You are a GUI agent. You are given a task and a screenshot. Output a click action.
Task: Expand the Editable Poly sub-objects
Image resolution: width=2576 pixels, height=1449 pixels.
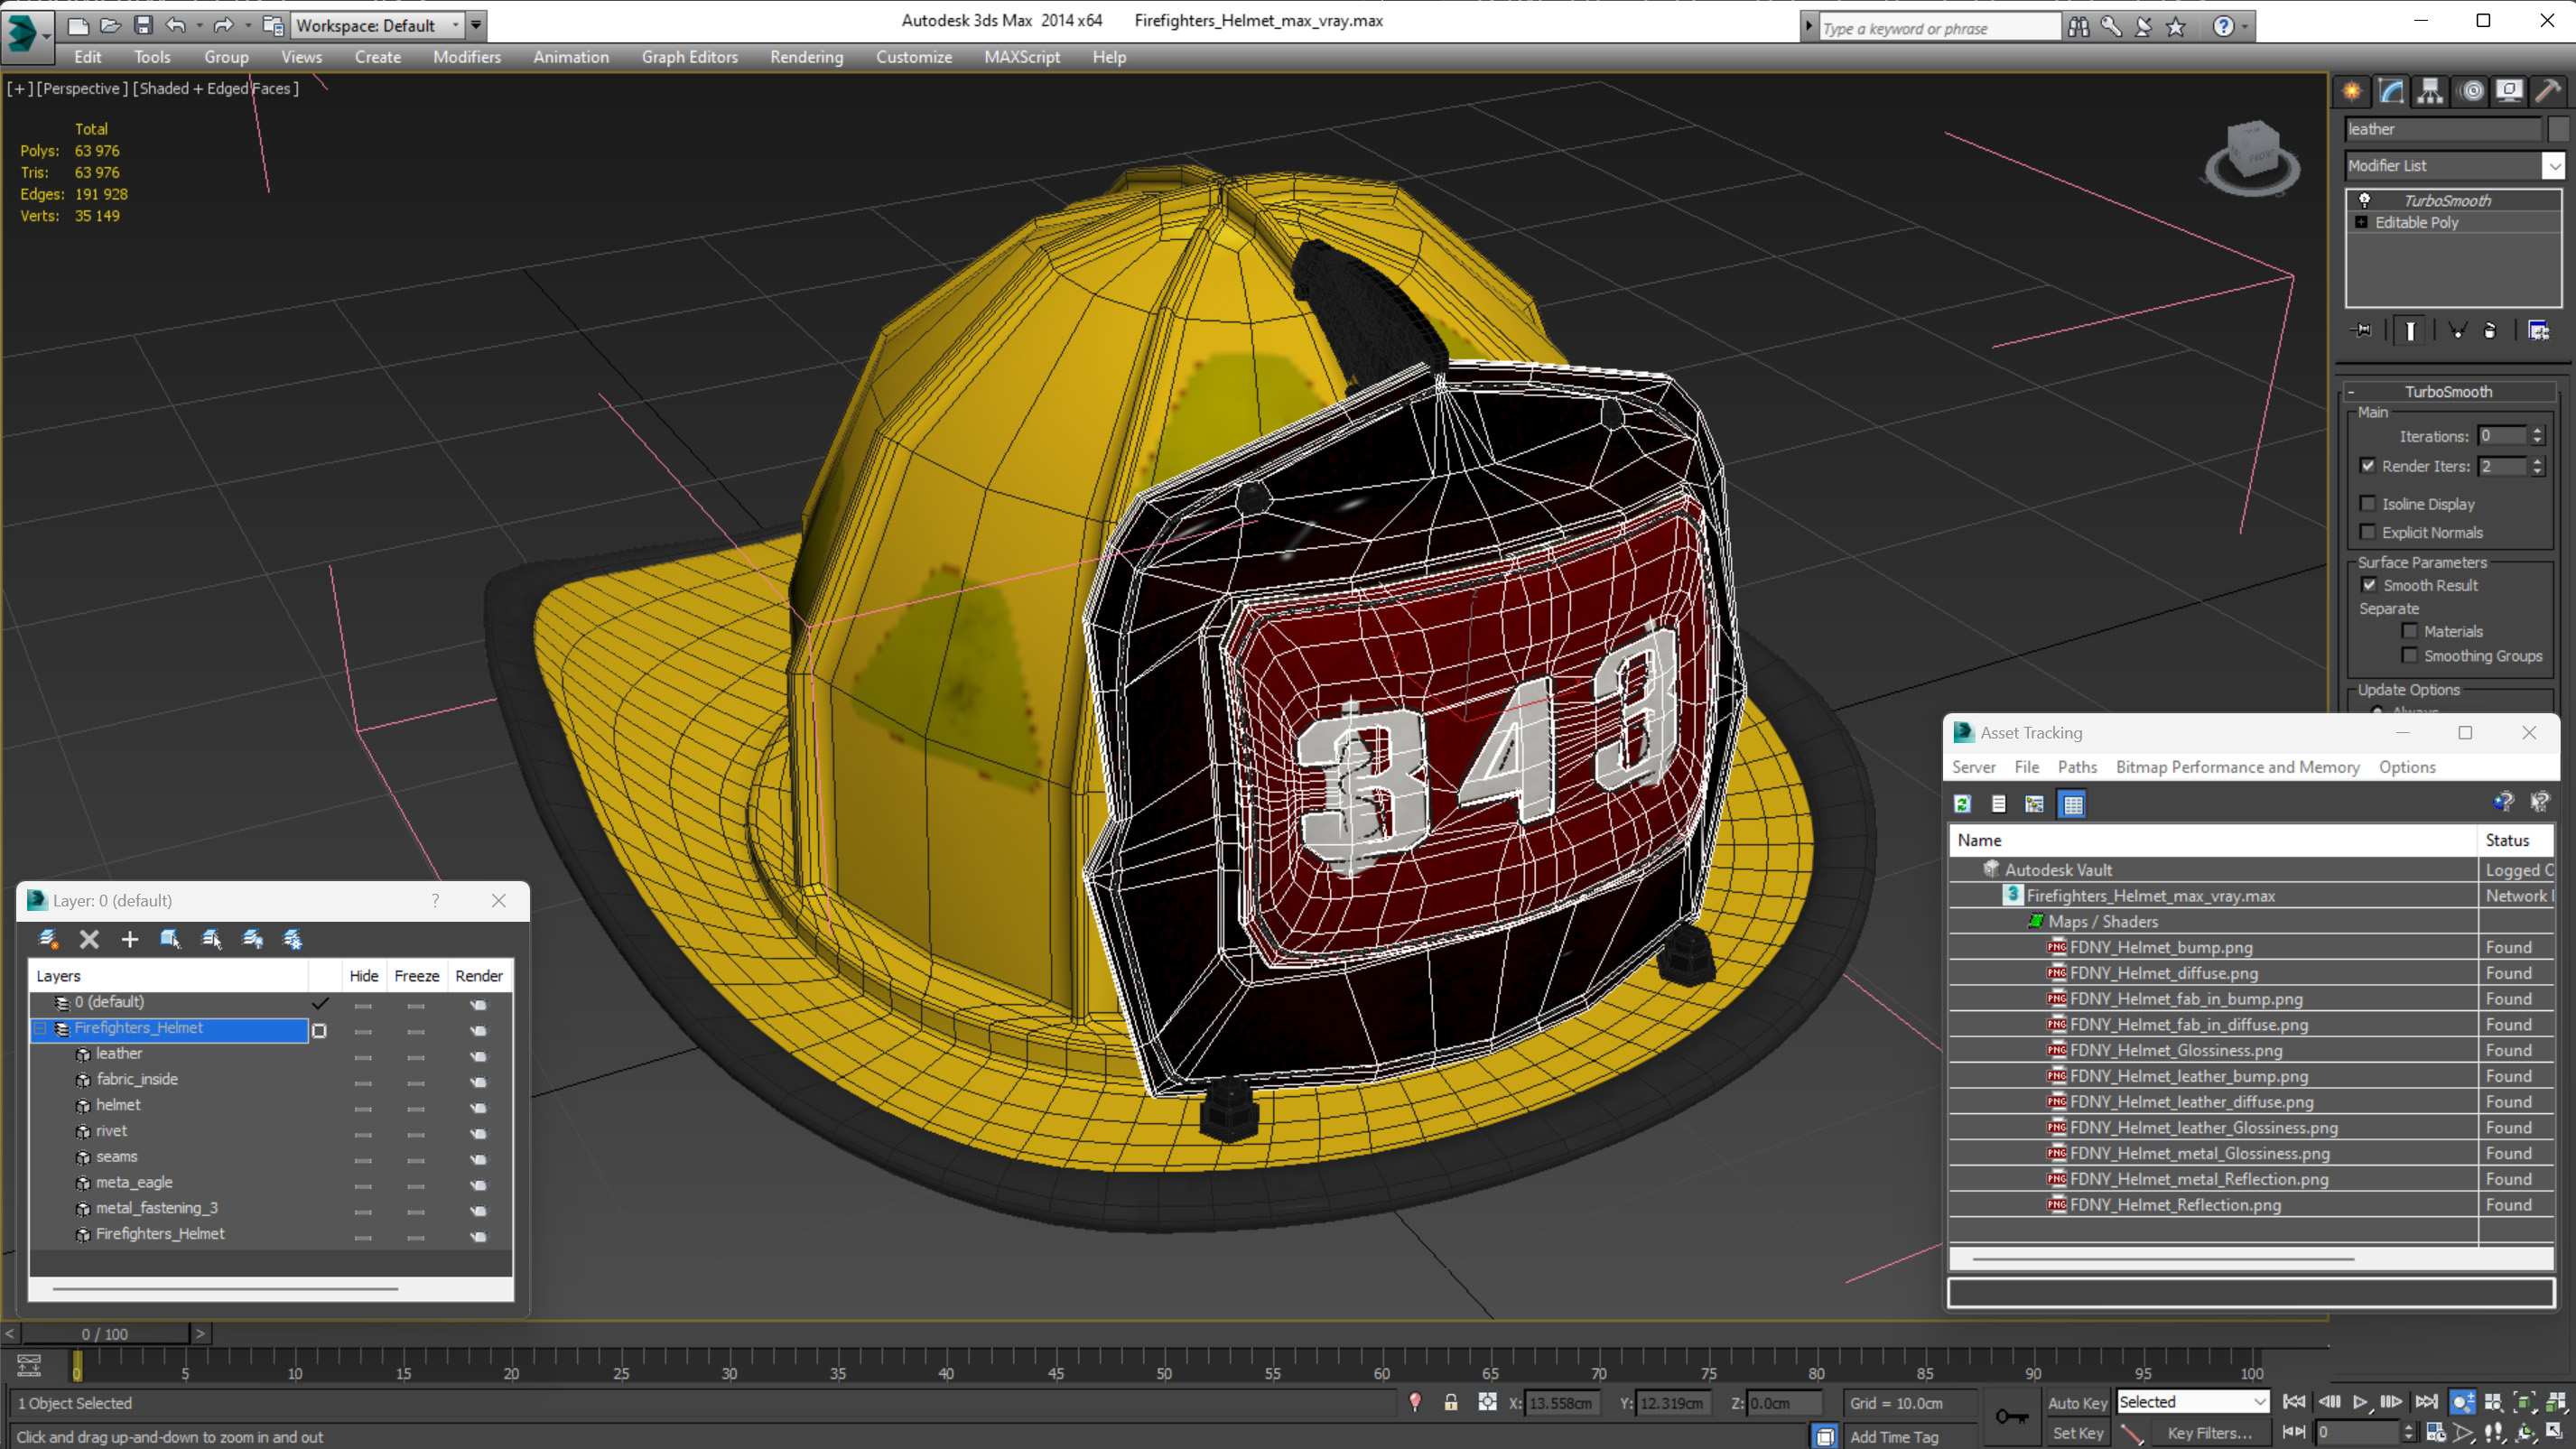pyautogui.click(x=2362, y=222)
